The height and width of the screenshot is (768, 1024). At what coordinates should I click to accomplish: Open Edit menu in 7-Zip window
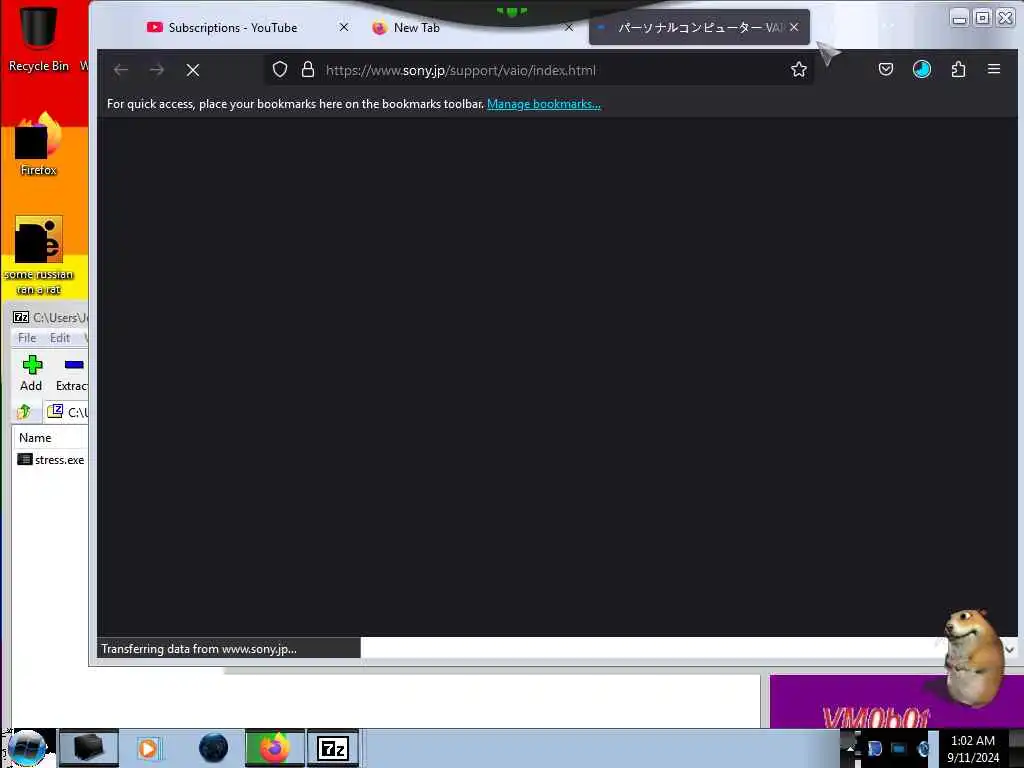tap(59, 338)
